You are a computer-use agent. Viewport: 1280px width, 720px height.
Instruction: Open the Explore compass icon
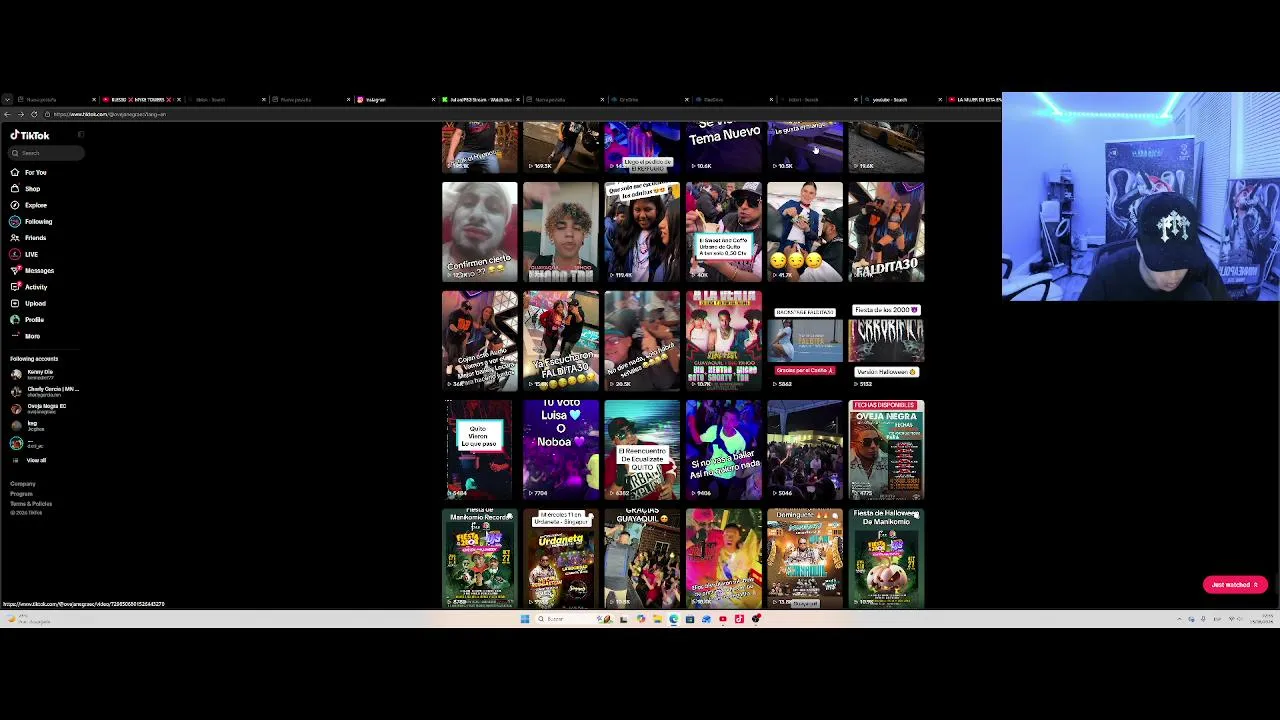click(15, 205)
